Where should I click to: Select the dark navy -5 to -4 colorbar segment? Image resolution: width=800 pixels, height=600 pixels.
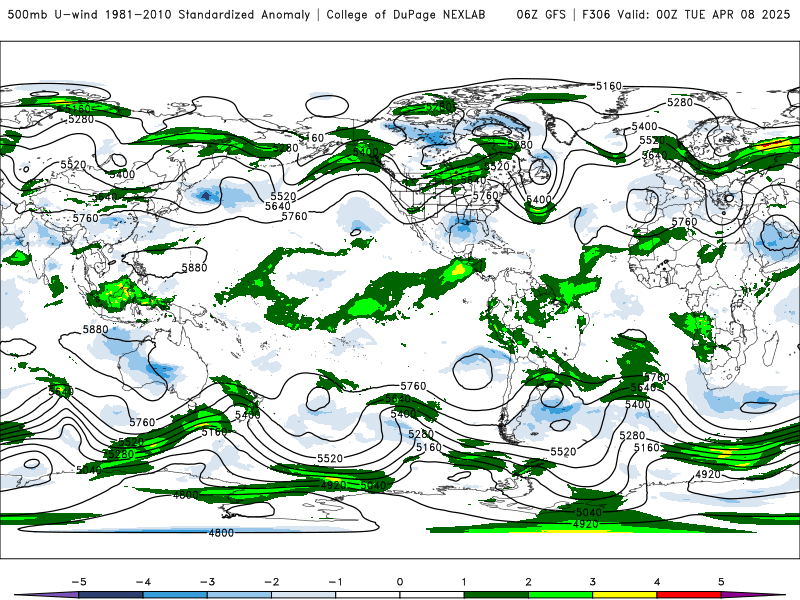(x=111, y=595)
